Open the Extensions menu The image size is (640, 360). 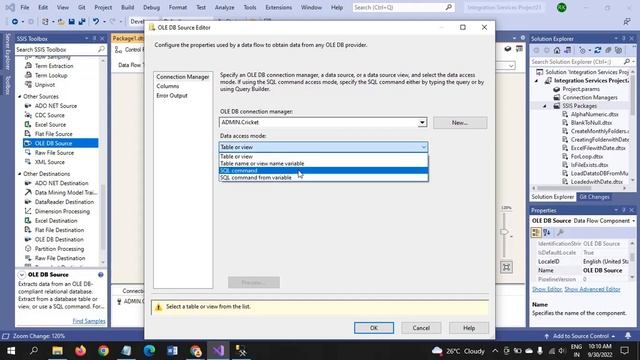279,7
